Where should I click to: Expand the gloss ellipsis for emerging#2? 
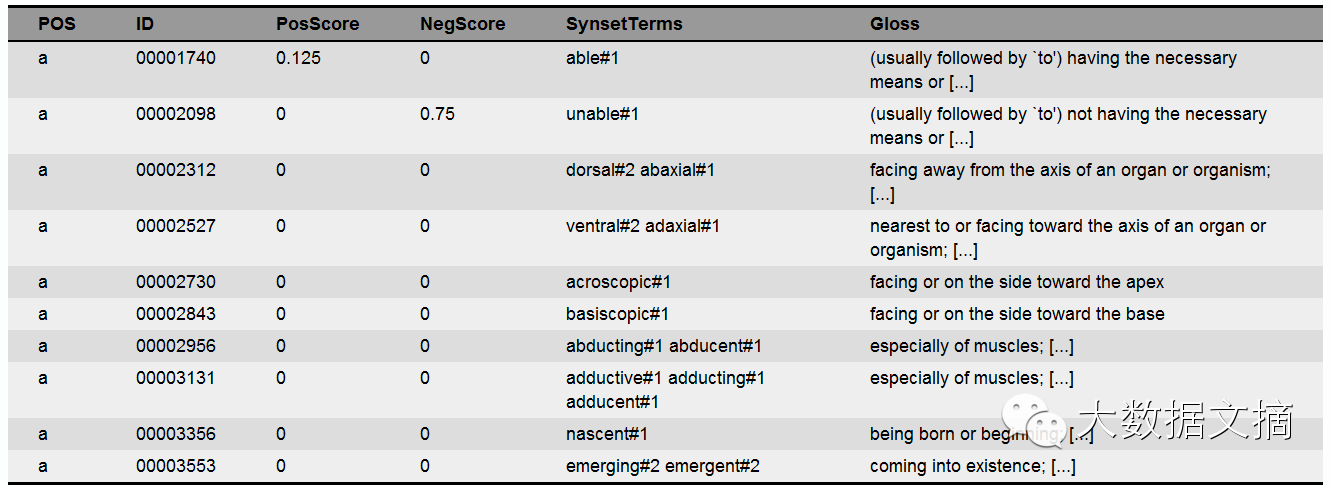pyautogui.click(x=1062, y=466)
